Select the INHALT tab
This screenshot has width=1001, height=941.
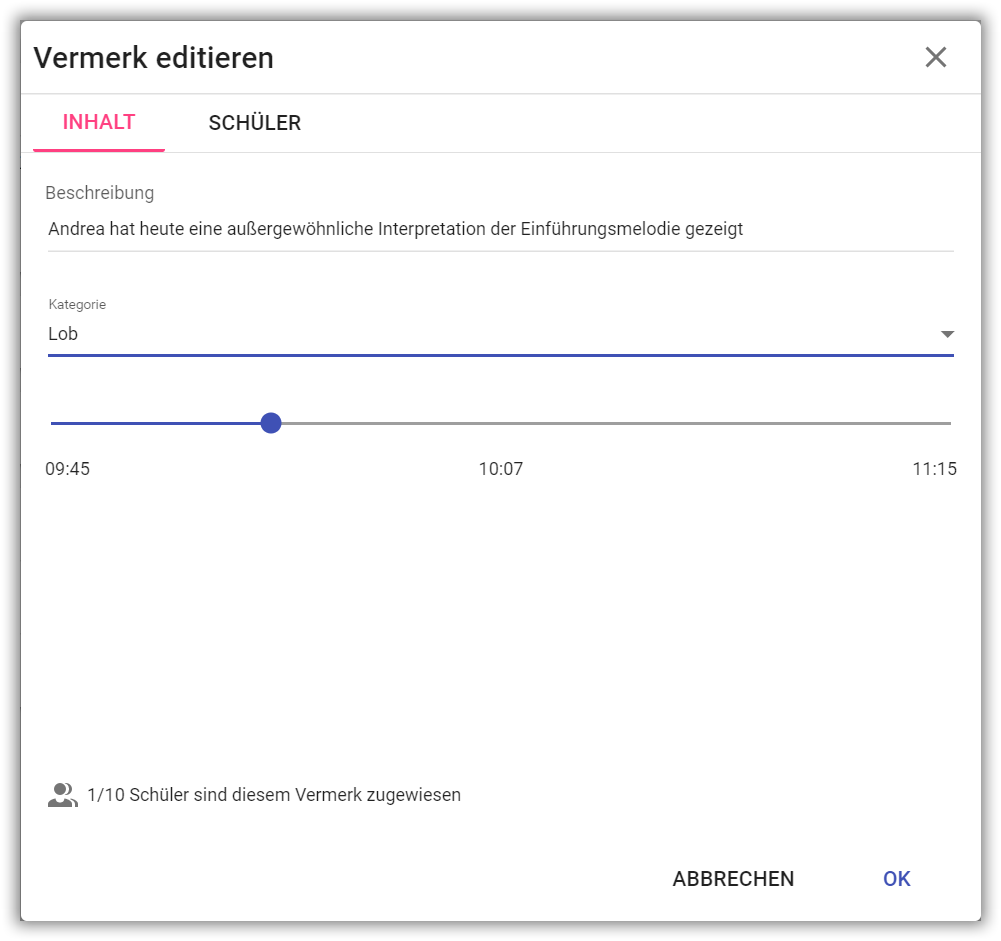(x=99, y=123)
